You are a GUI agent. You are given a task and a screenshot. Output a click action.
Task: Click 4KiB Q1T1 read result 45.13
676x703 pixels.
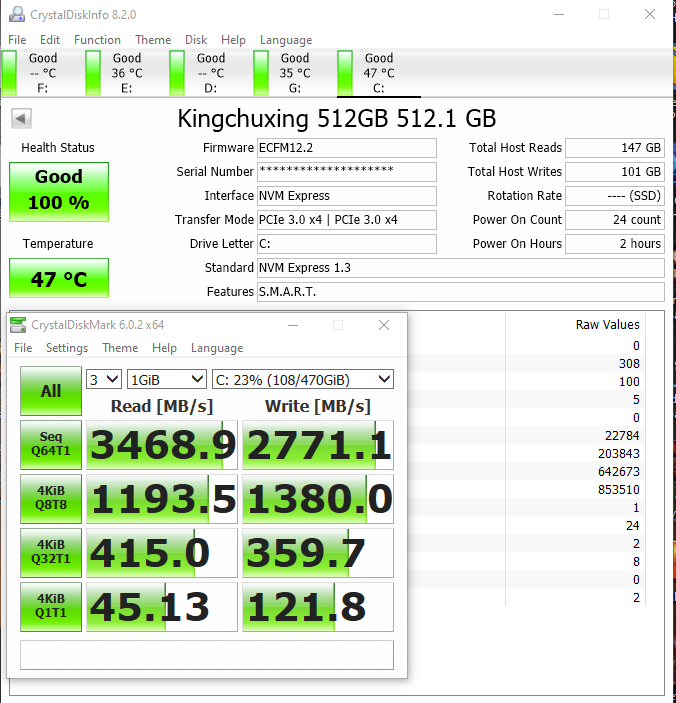162,607
